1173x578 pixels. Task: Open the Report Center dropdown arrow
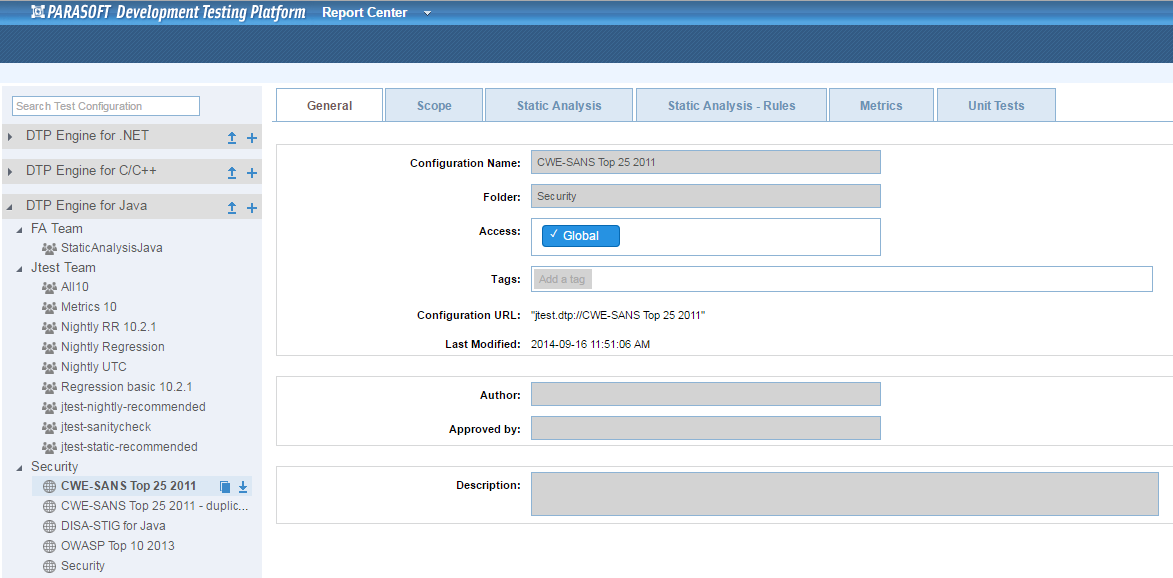(x=427, y=13)
